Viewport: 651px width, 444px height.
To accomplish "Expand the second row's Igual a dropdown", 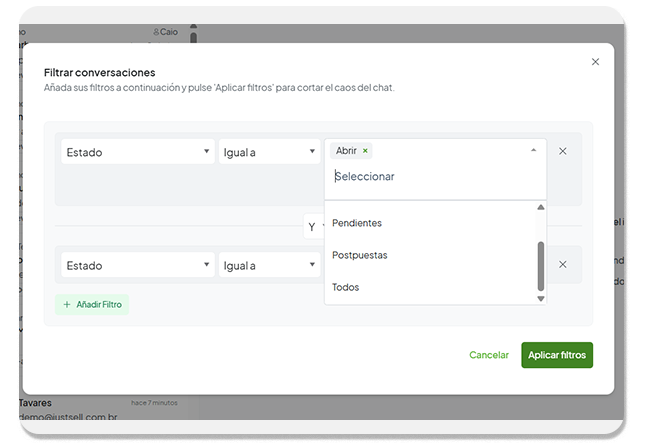I will tap(269, 266).
